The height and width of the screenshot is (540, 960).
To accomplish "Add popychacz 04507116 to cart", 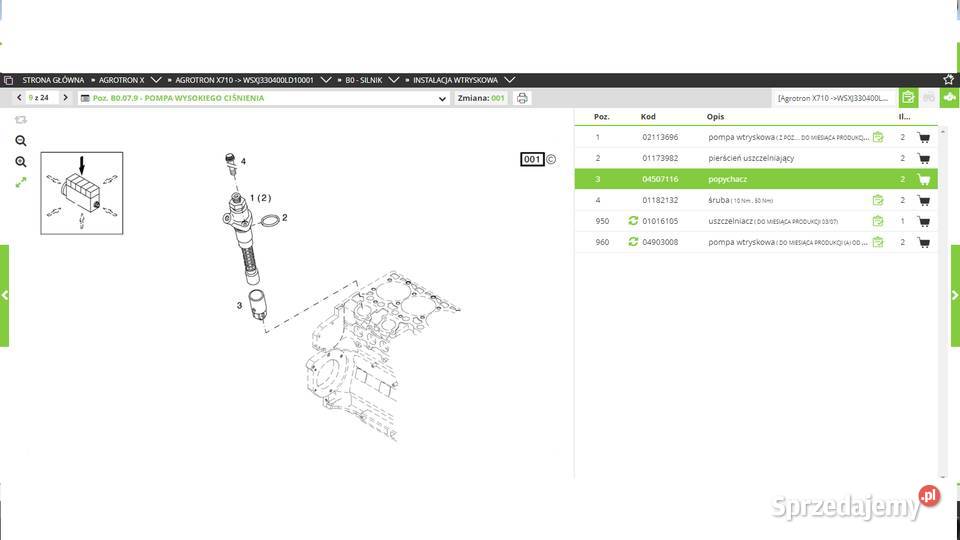I will coord(923,179).
